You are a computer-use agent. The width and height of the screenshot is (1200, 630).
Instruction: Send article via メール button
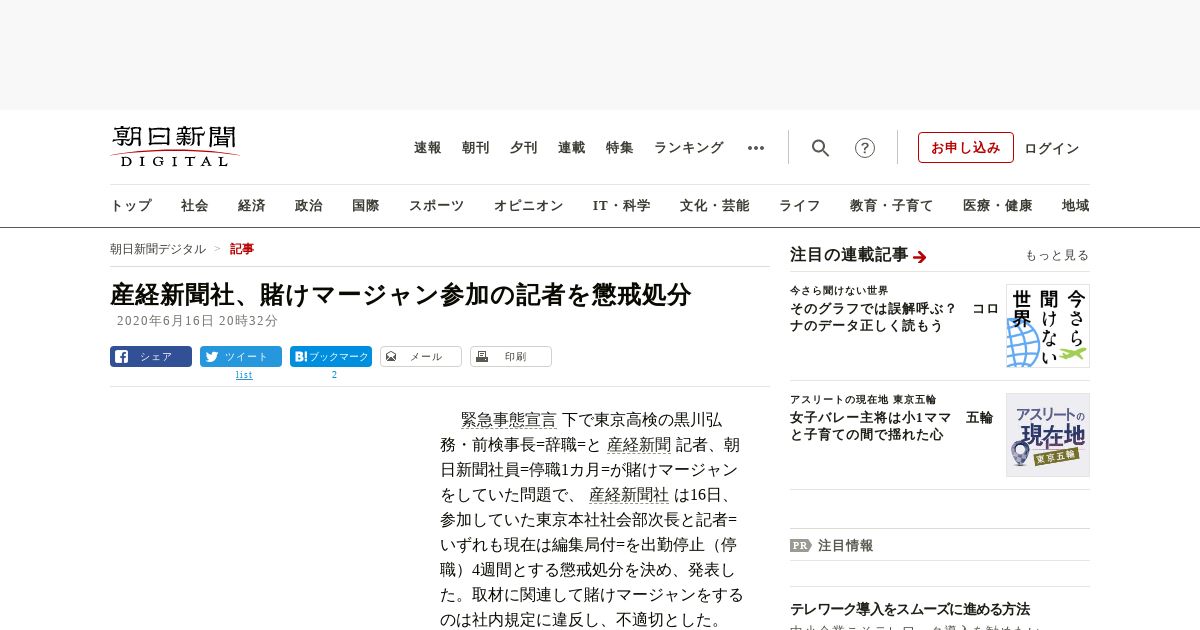click(421, 356)
